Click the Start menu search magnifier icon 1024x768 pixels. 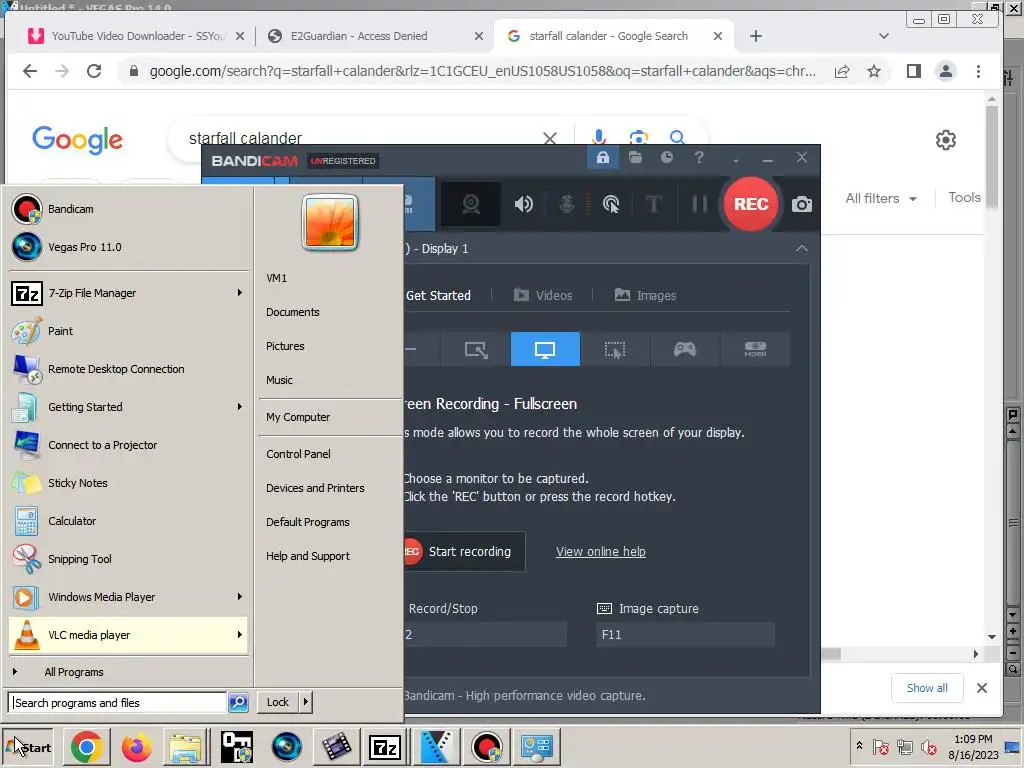coord(238,703)
